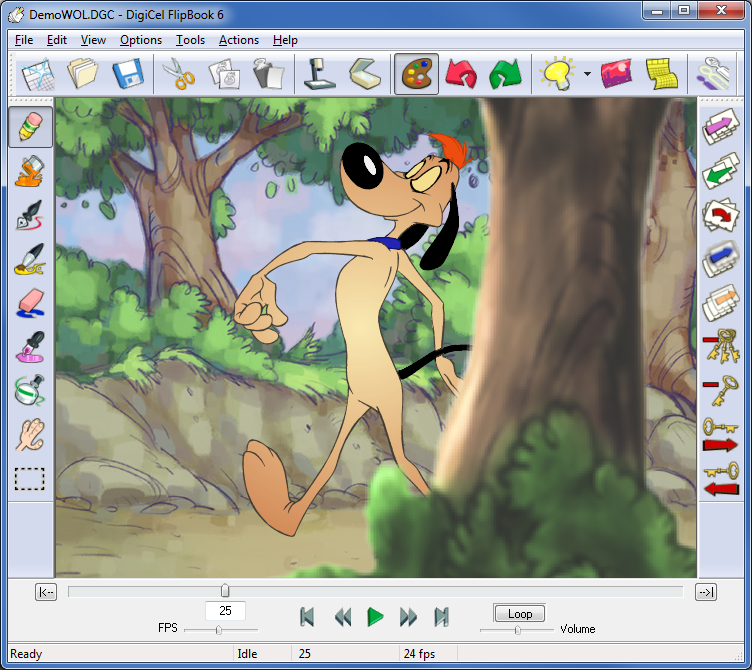Click the single key with minus icon

(721, 390)
